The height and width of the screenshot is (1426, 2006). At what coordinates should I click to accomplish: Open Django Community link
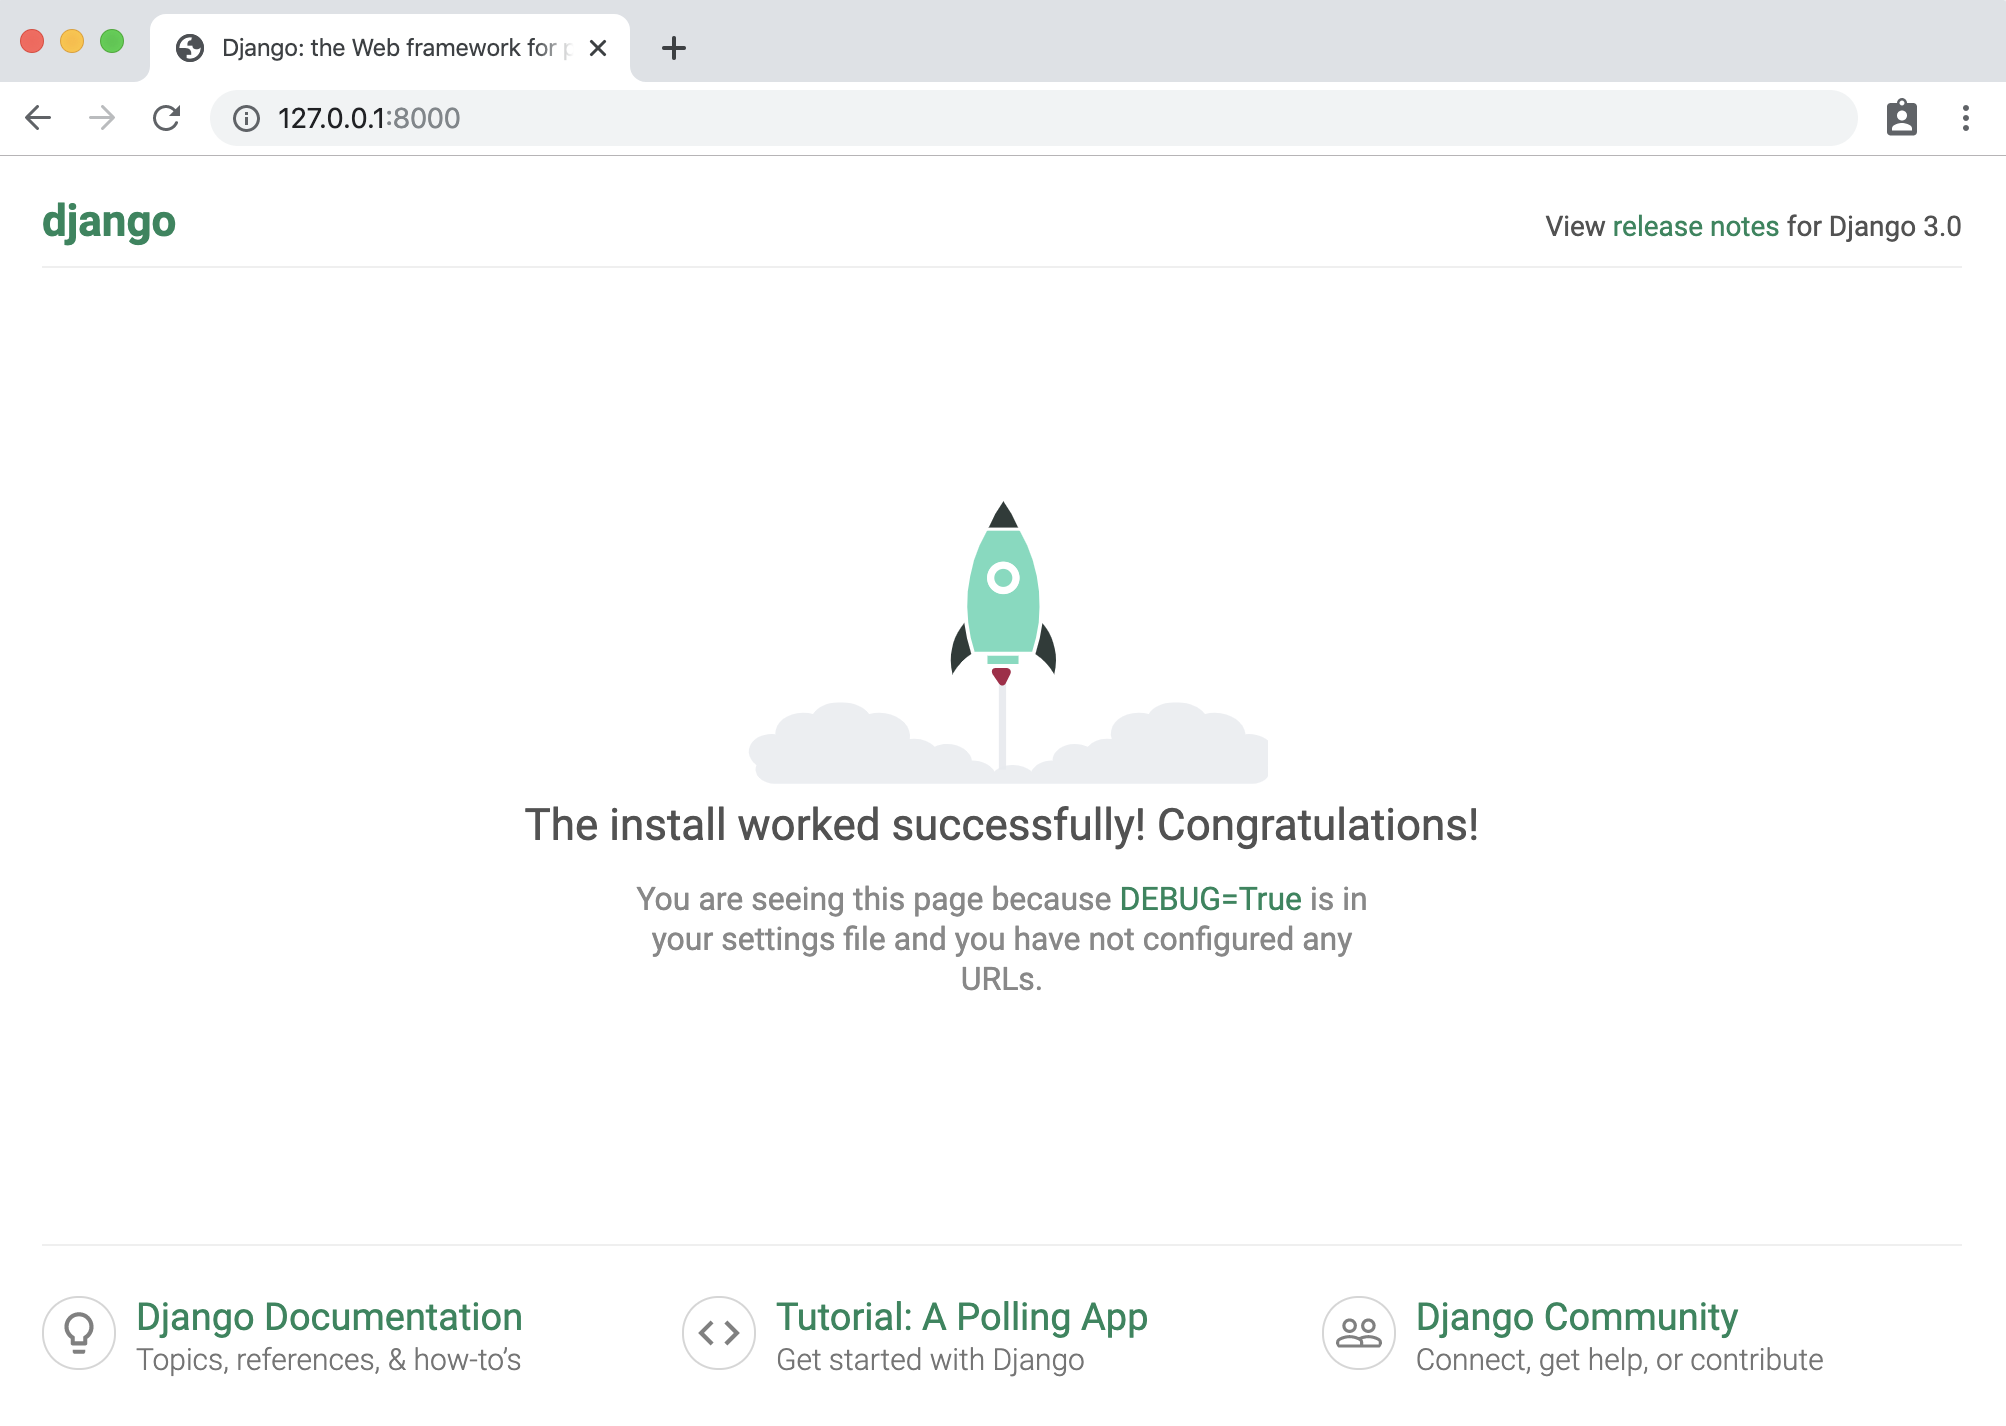(1577, 1317)
